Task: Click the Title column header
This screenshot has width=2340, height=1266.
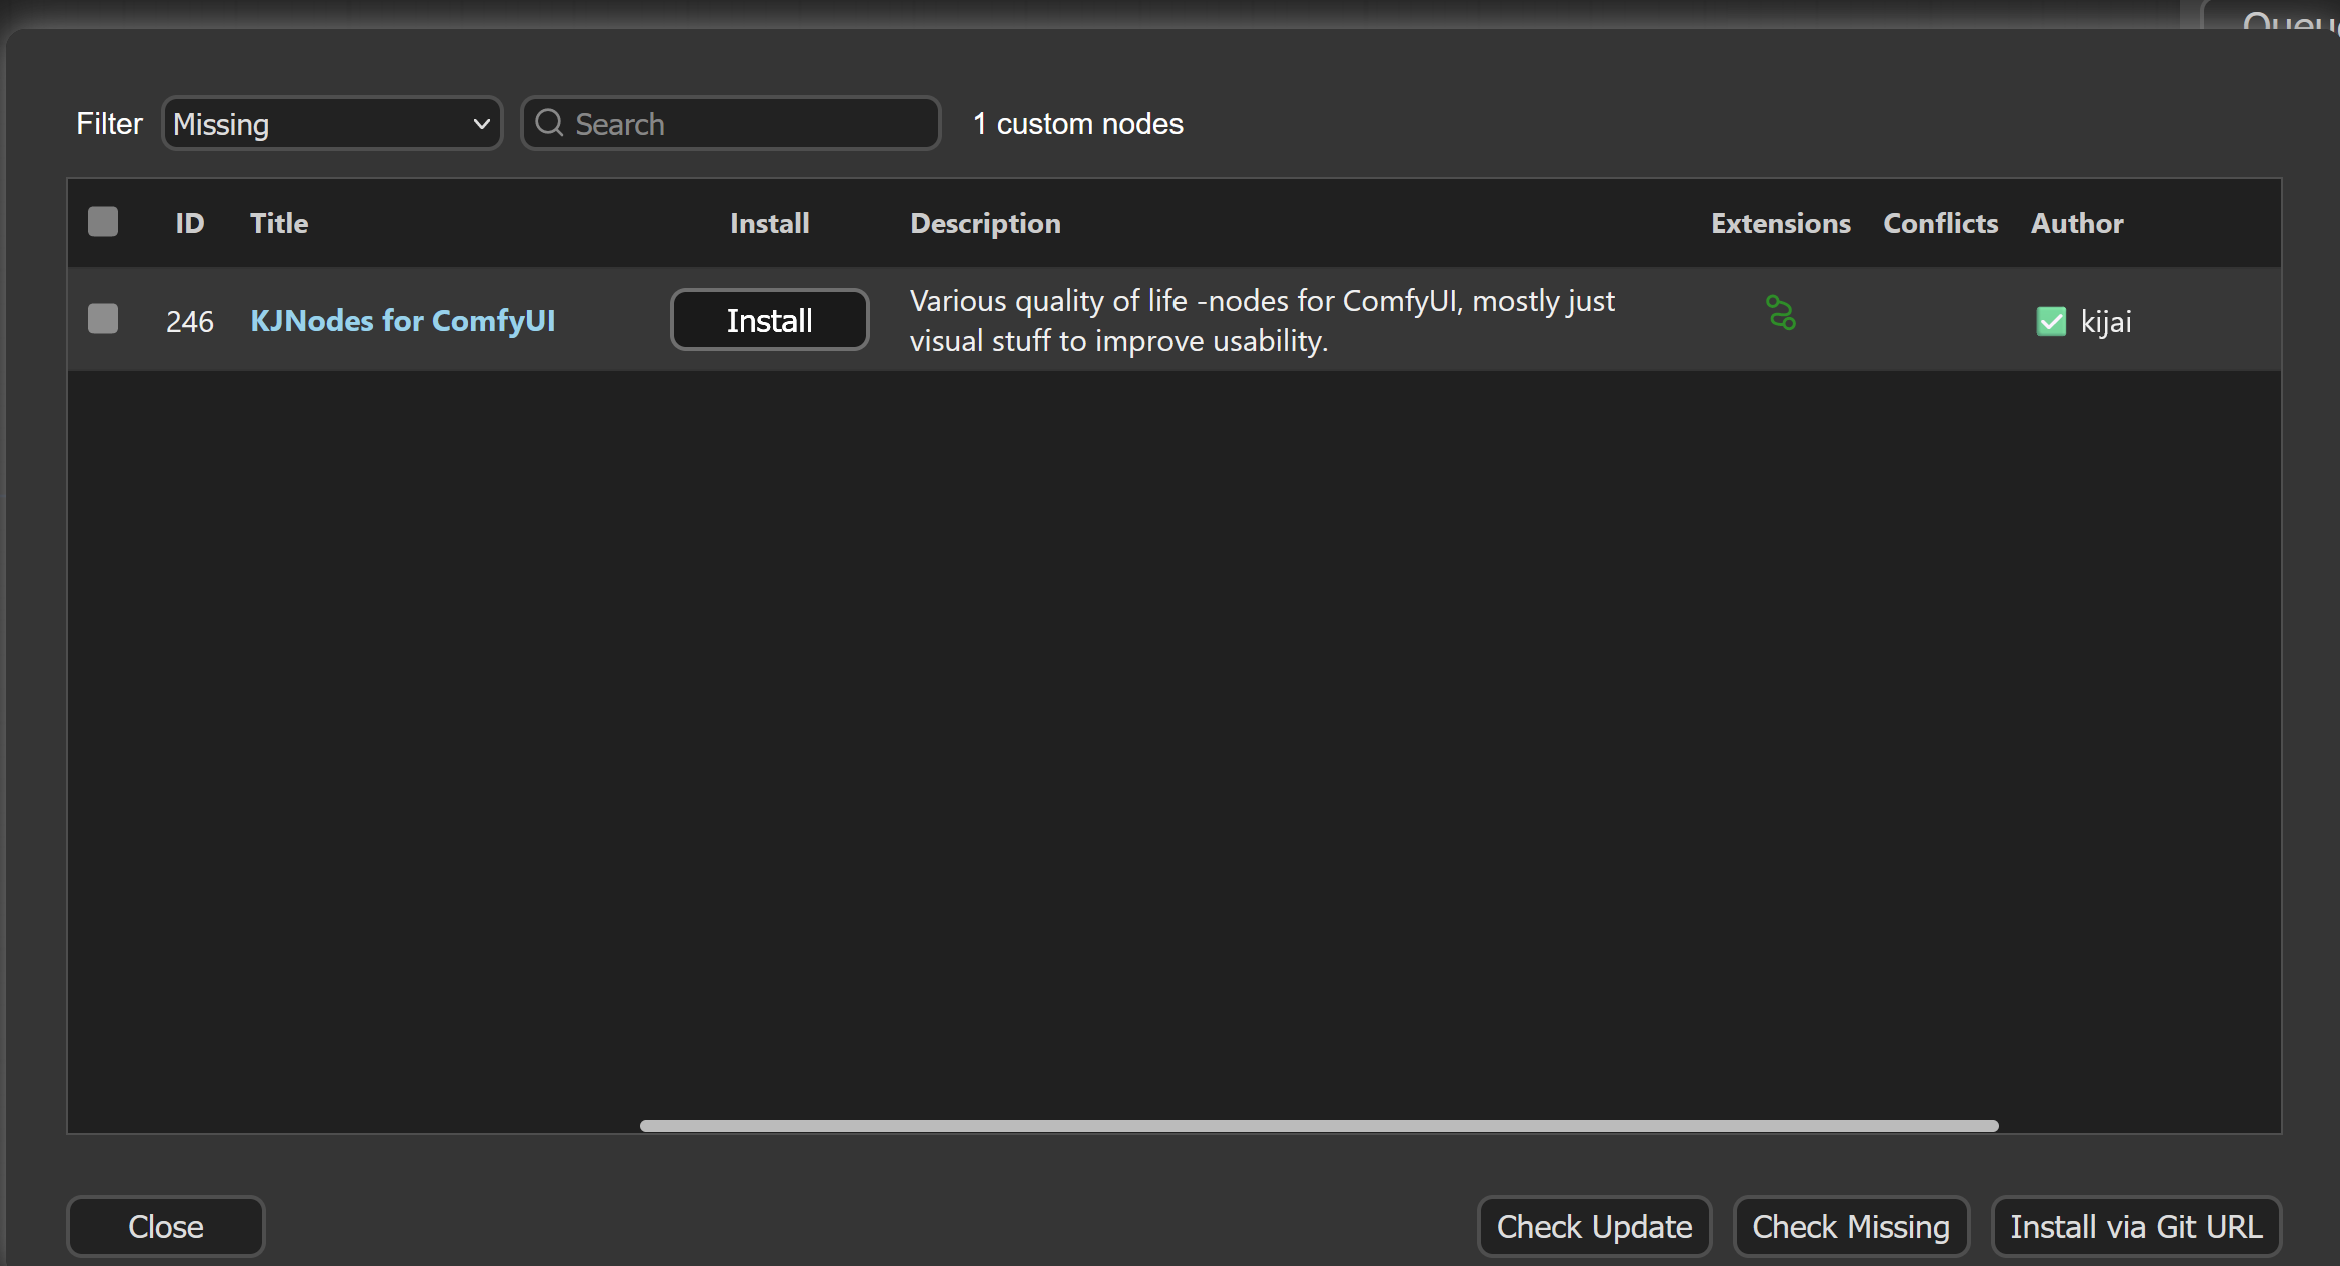Action: pyautogui.click(x=278, y=222)
